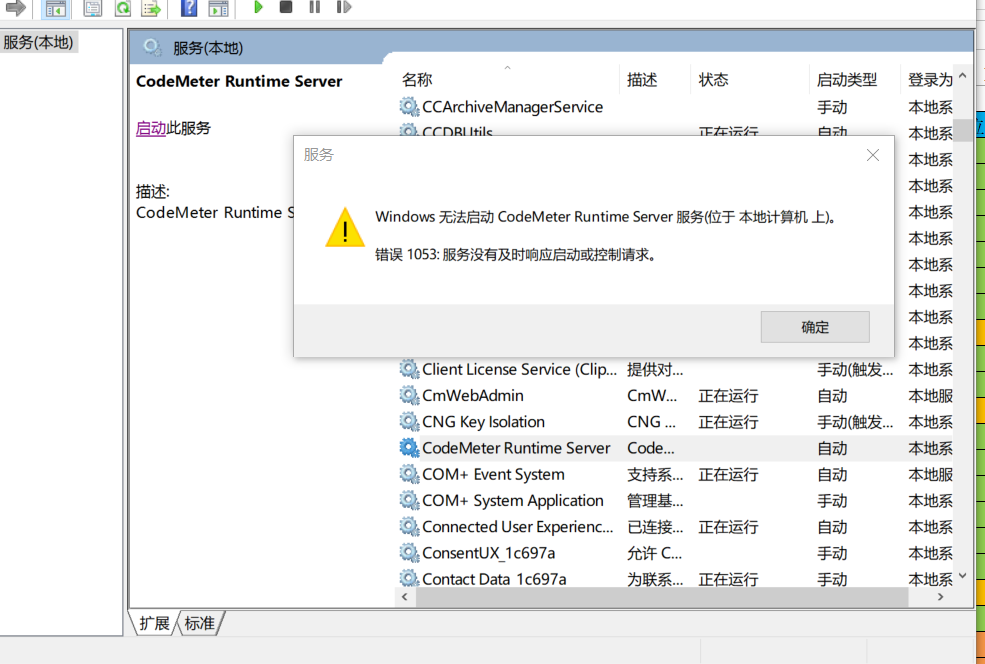This screenshot has height=664, width=985.
Task: Click the 本地服 logon cell of CmWebAdmin
Action: (930, 396)
